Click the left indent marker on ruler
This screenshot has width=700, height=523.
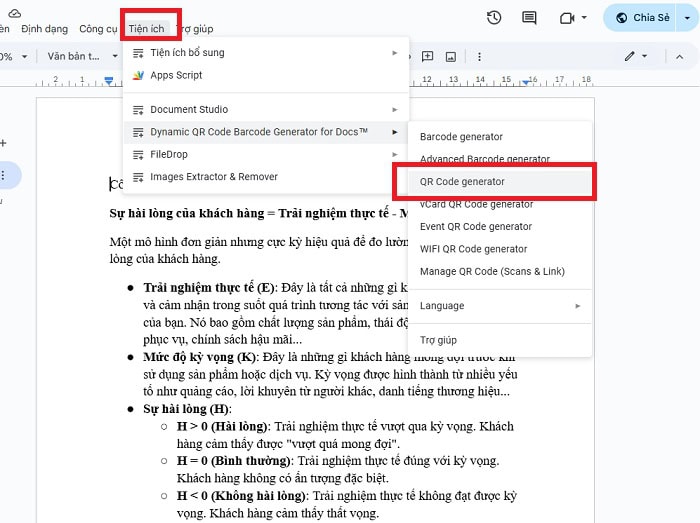point(109,81)
